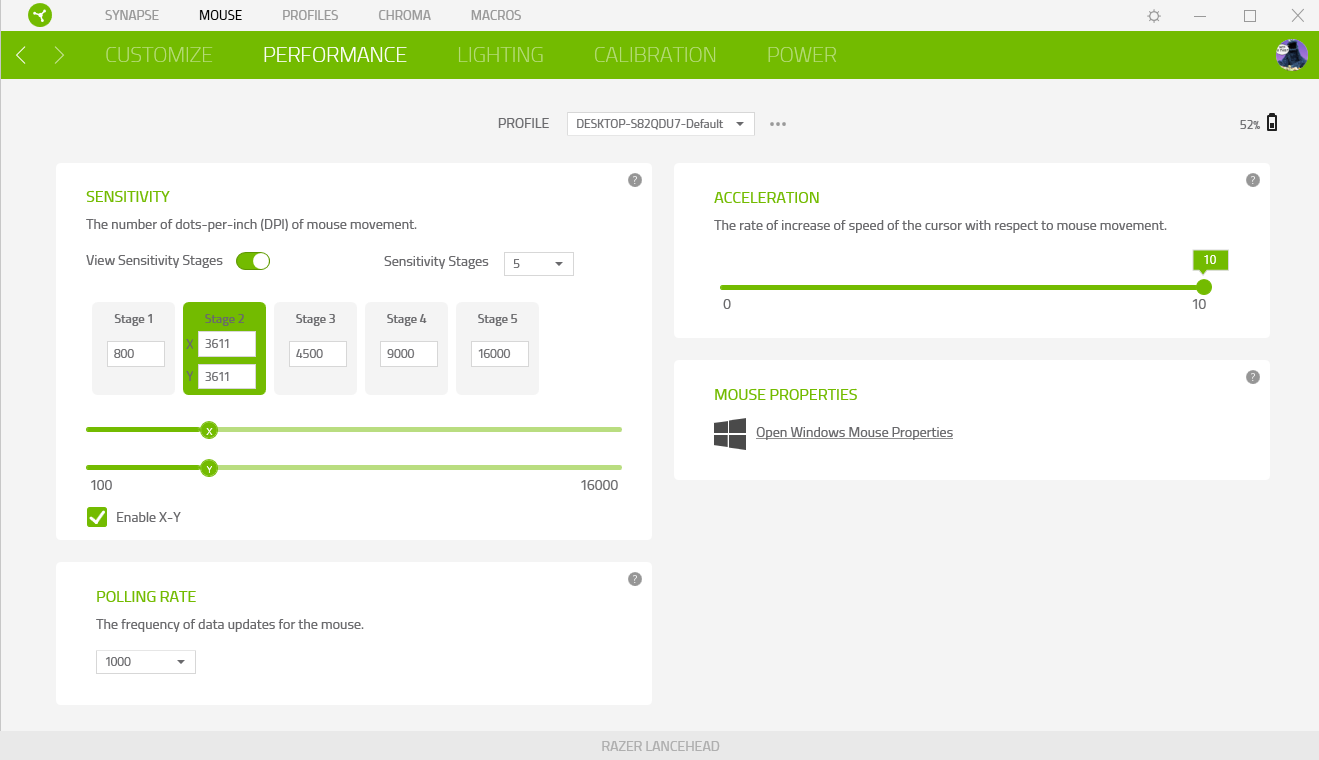Click the Razer logo icon
The height and width of the screenshot is (760, 1319).
pyautogui.click(x=40, y=16)
